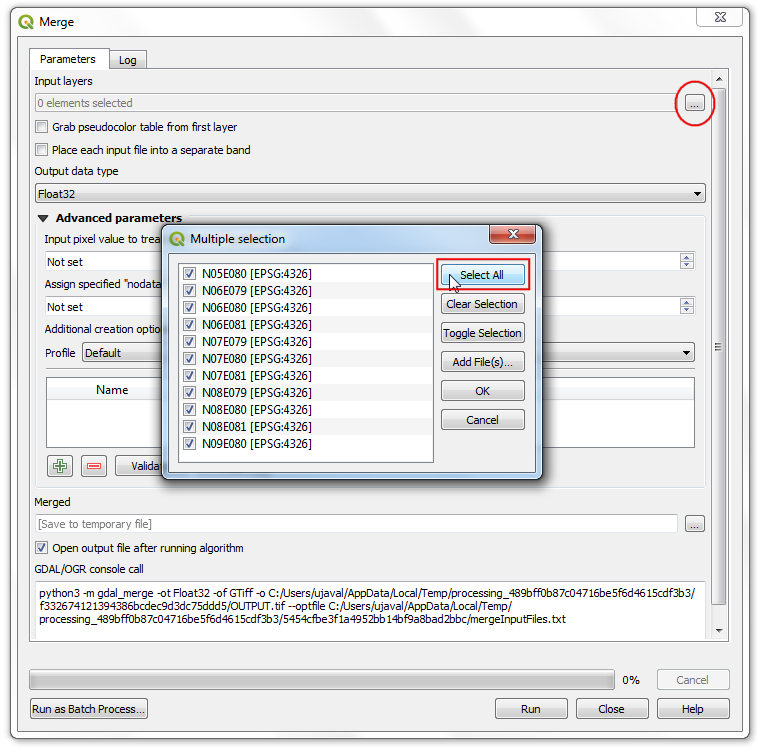Click OK in Multiple selection dialog
This screenshot has height=749, width=757.
point(482,391)
